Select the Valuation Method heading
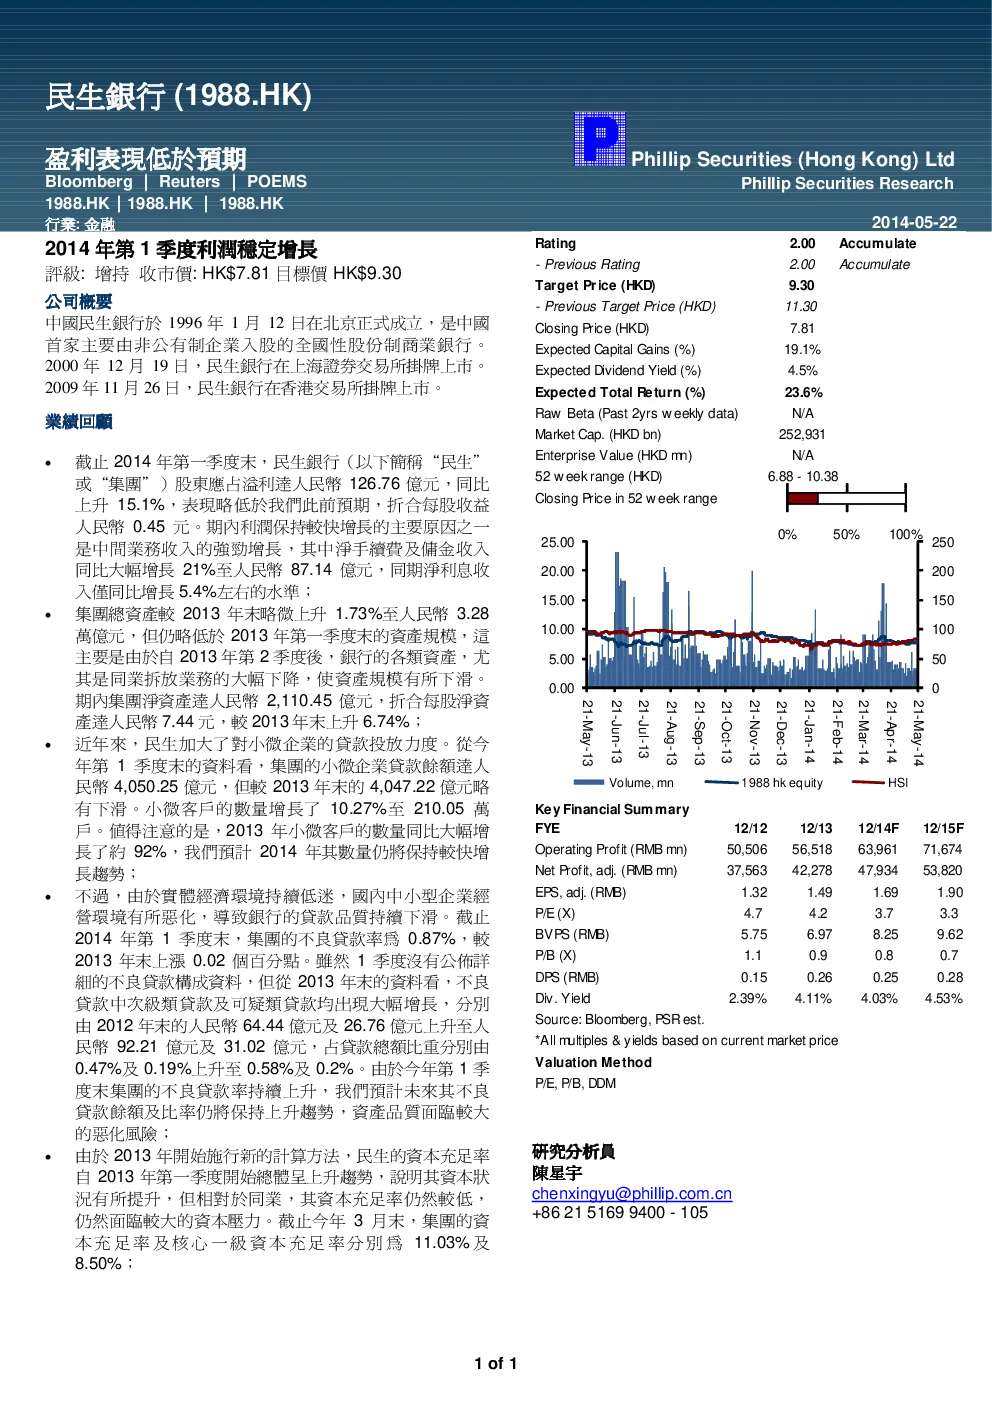Screen dimensions: 992x1403 tap(593, 1062)
